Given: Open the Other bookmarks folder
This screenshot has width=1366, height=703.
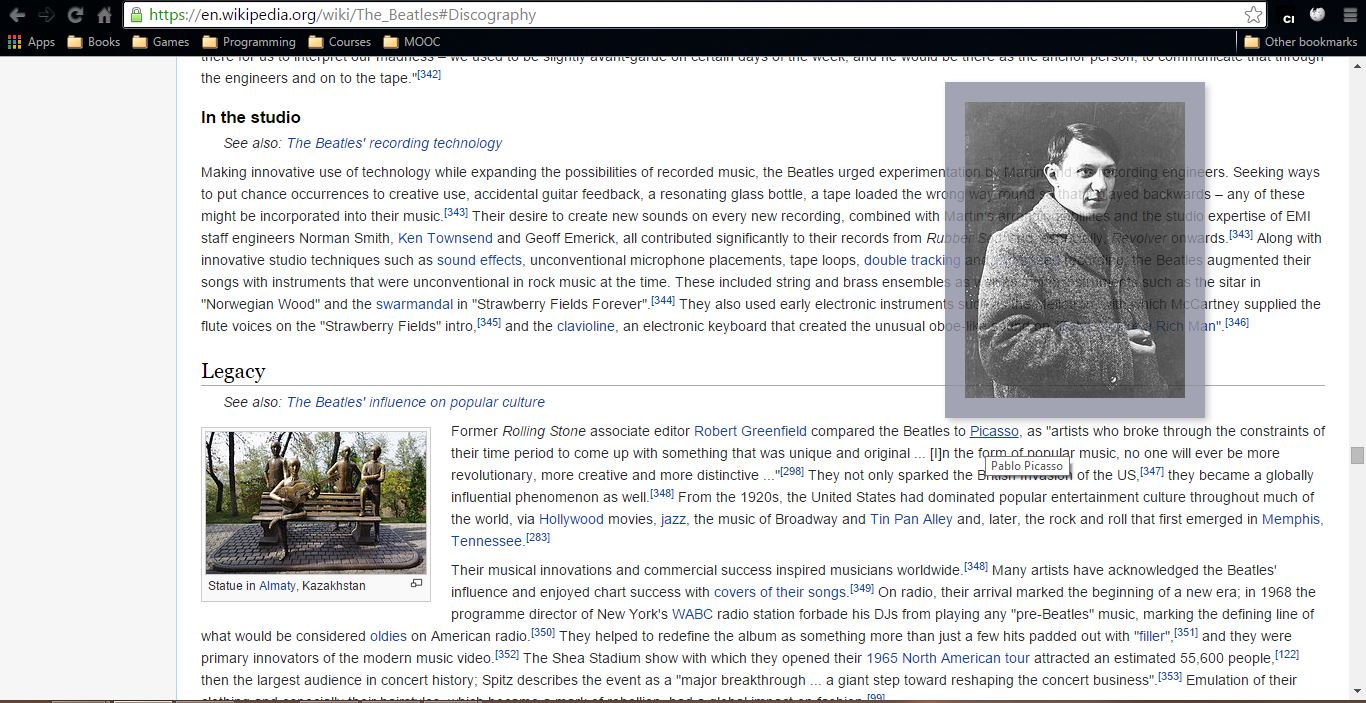Looking at the screenshot, I should coord(1300,42).
